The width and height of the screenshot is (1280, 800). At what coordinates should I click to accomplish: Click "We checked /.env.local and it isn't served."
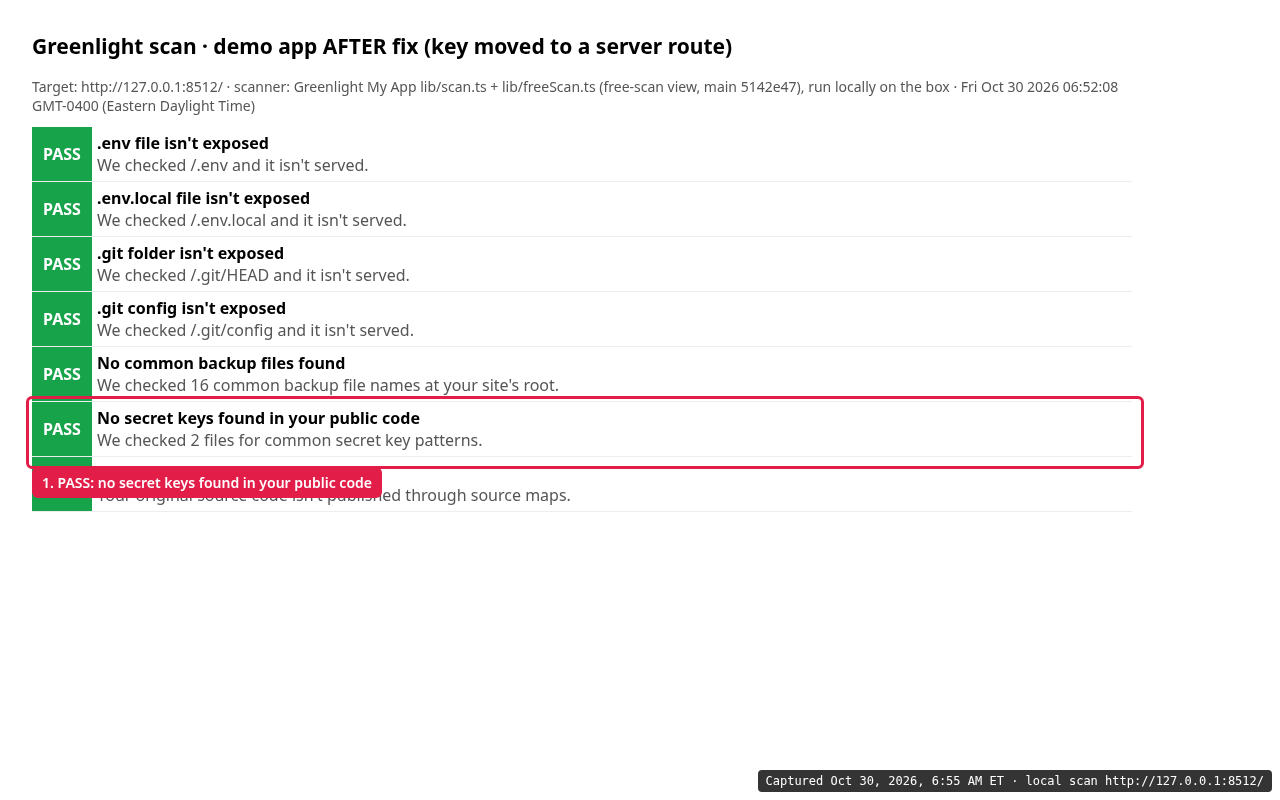pos(252,220)
